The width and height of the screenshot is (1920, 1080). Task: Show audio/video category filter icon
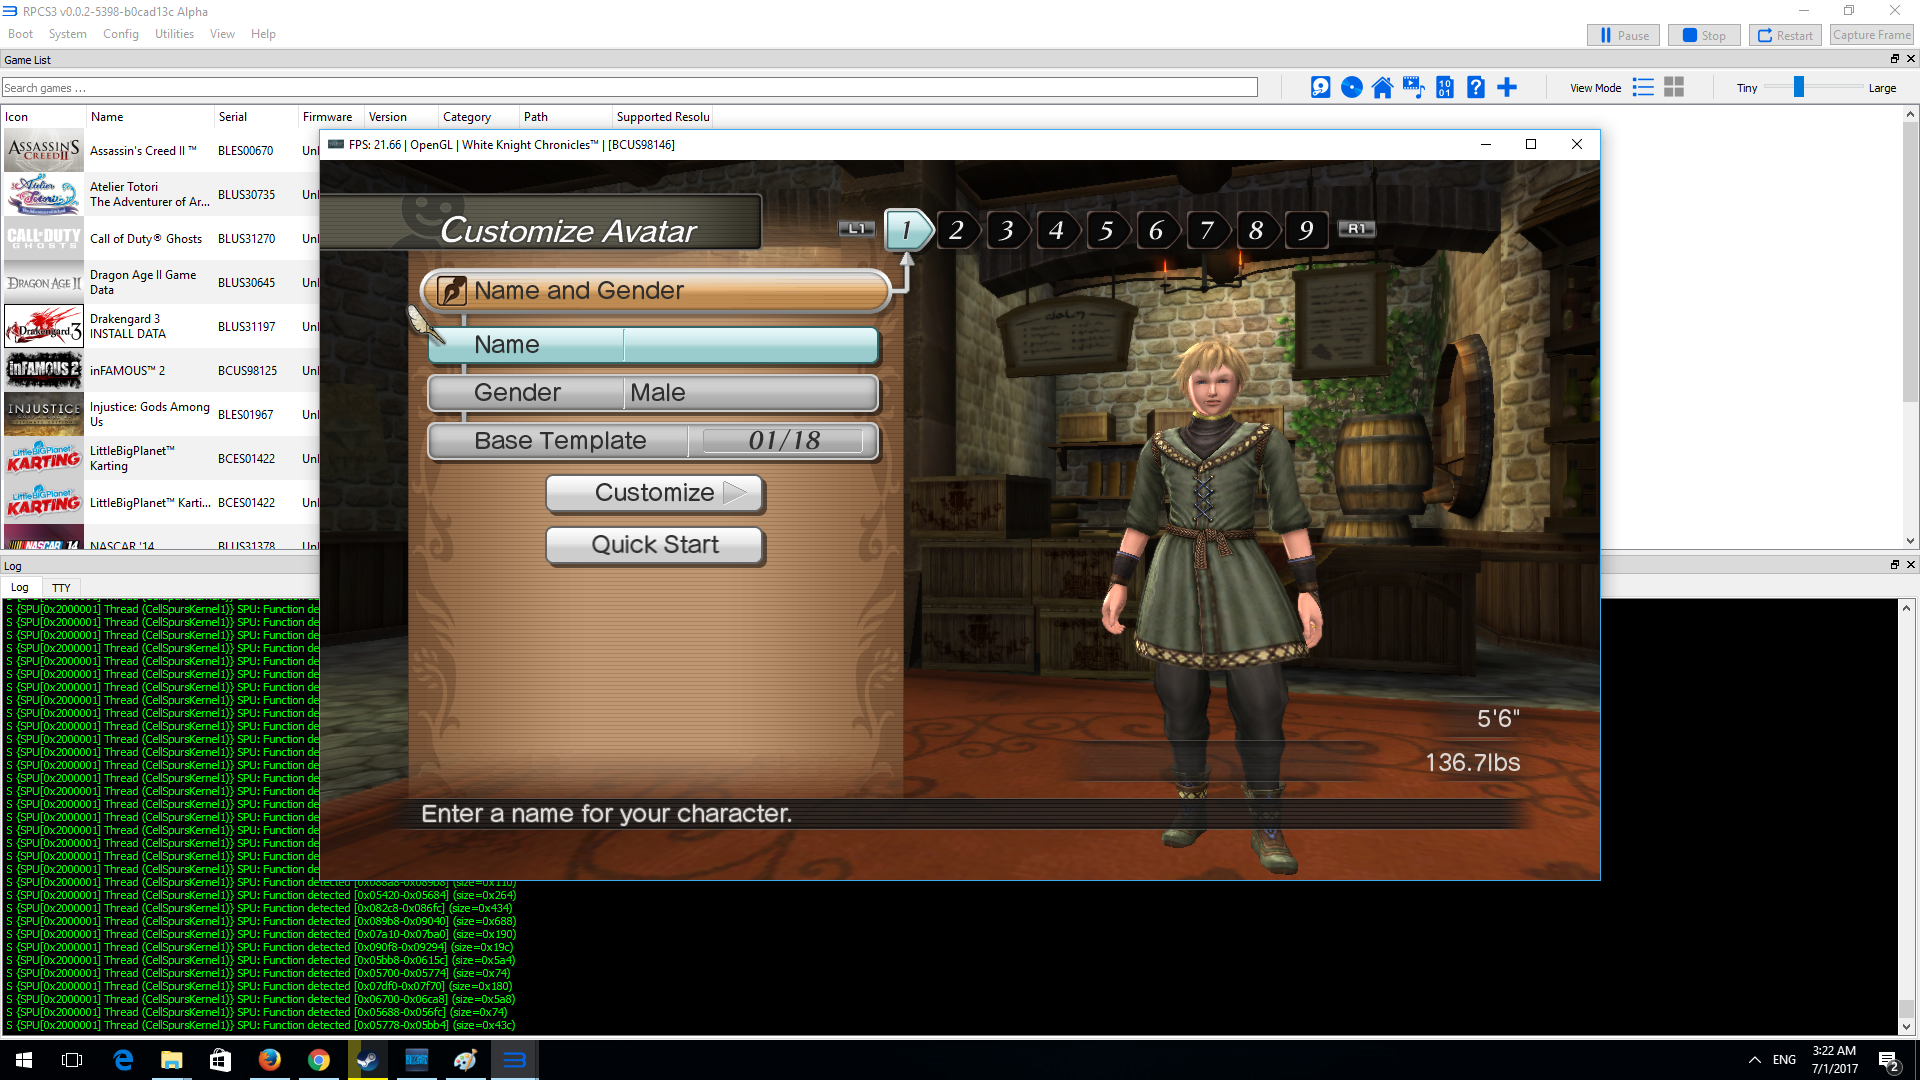1413,88
